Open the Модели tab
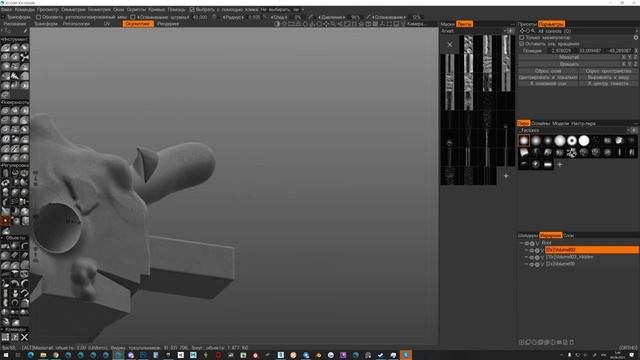Viewport: 640px width, 360px height. [x=560, y=123]
